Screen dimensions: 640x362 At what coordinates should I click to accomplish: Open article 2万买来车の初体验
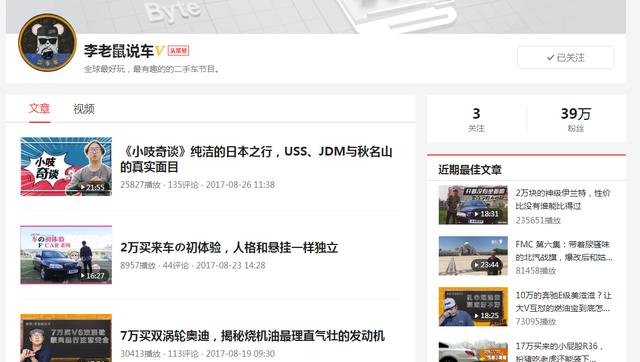[x=229, y=247]
